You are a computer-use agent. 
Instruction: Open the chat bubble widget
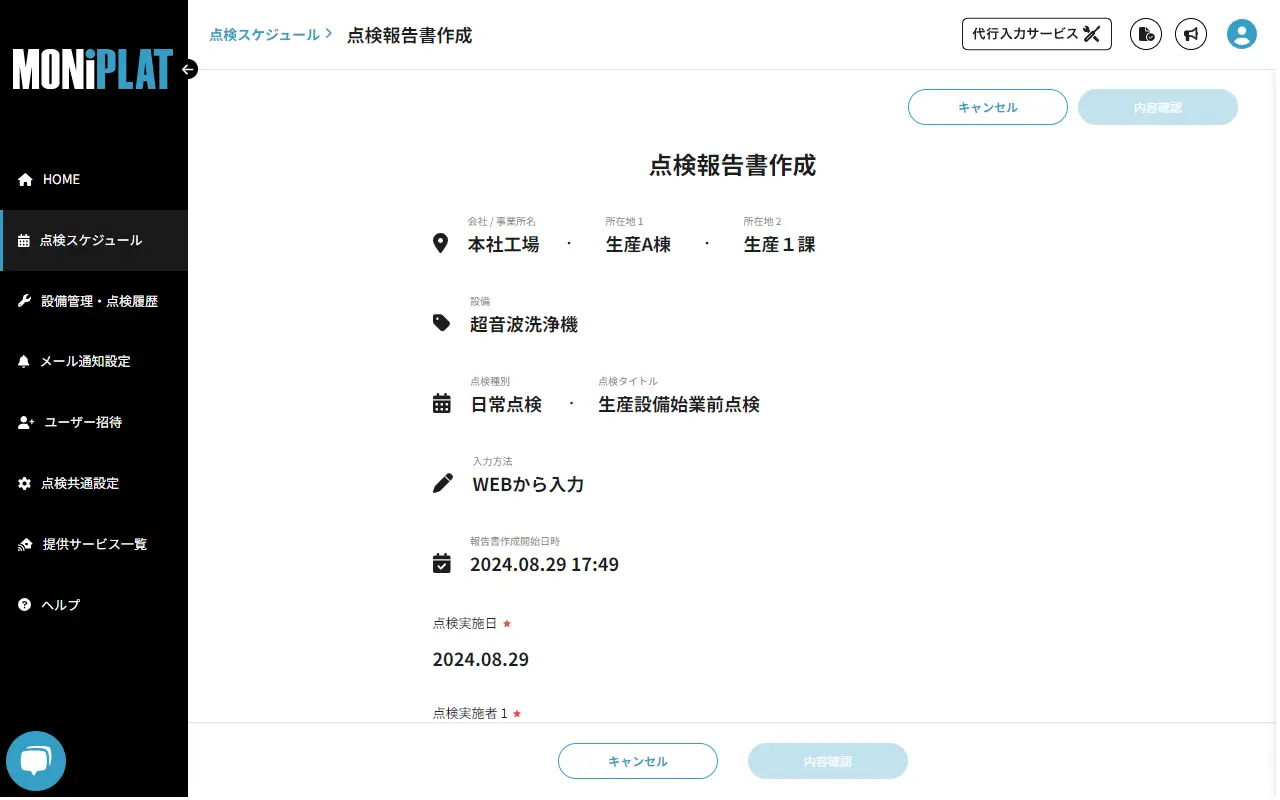point(37,760)
